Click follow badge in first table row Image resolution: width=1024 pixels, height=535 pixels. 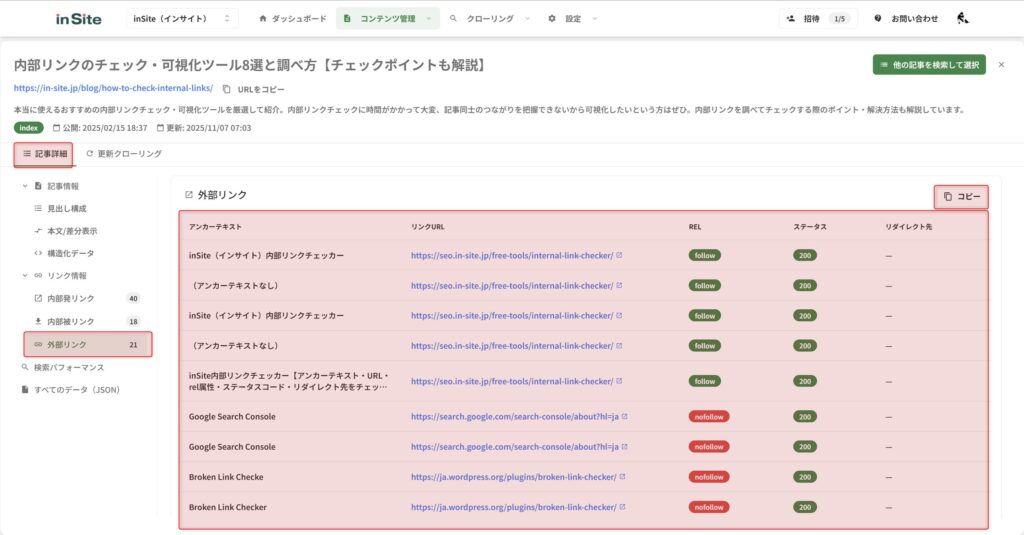coord(705,256)
